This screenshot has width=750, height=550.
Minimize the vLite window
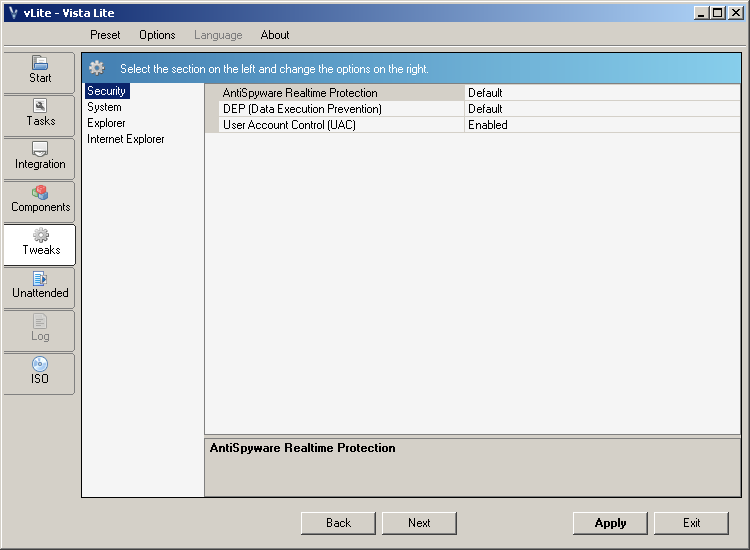point(701,13)
